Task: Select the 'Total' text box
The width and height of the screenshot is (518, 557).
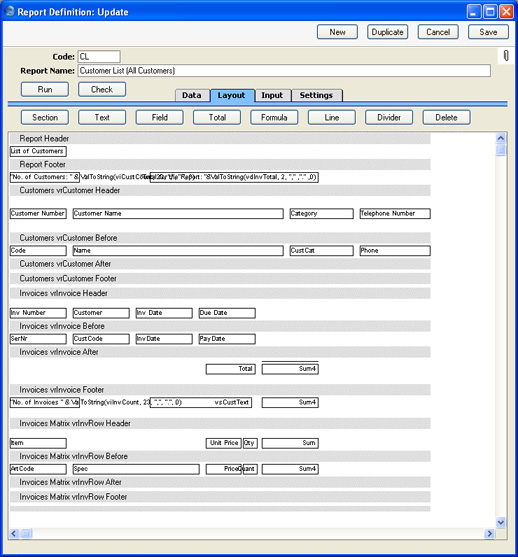Action: 231,369
